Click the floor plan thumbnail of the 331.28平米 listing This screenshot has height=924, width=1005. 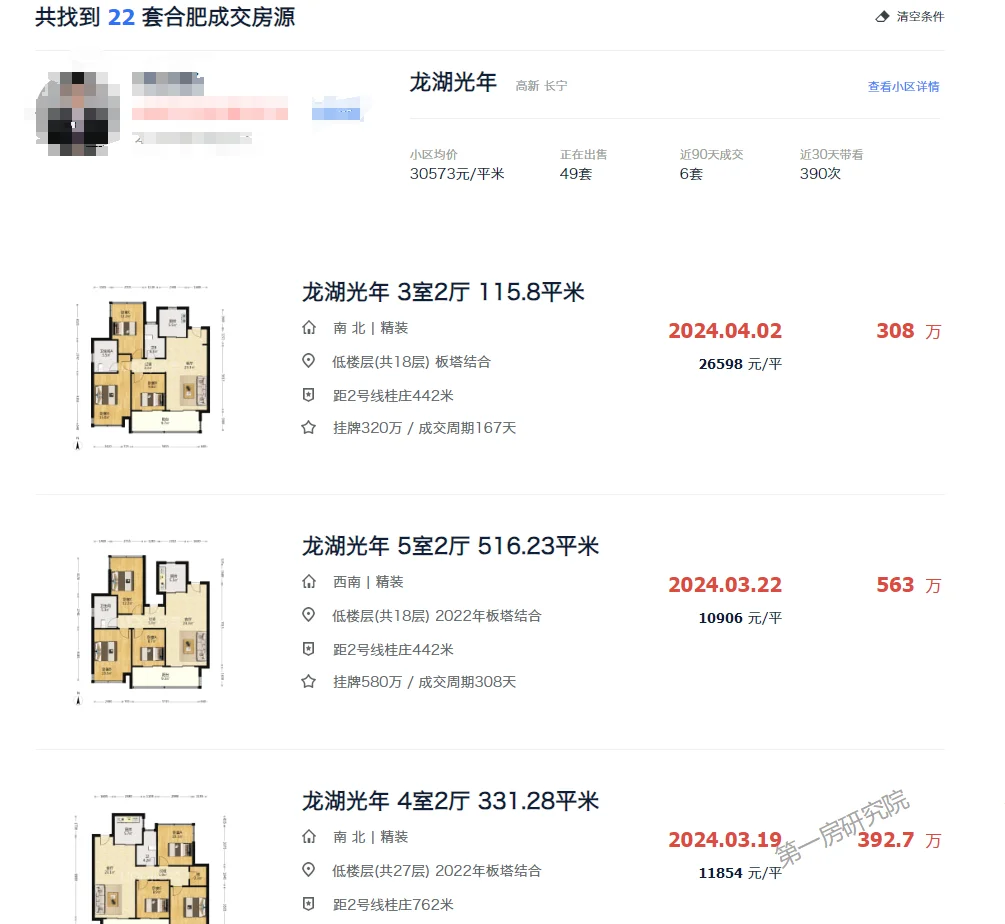[151, 858]
